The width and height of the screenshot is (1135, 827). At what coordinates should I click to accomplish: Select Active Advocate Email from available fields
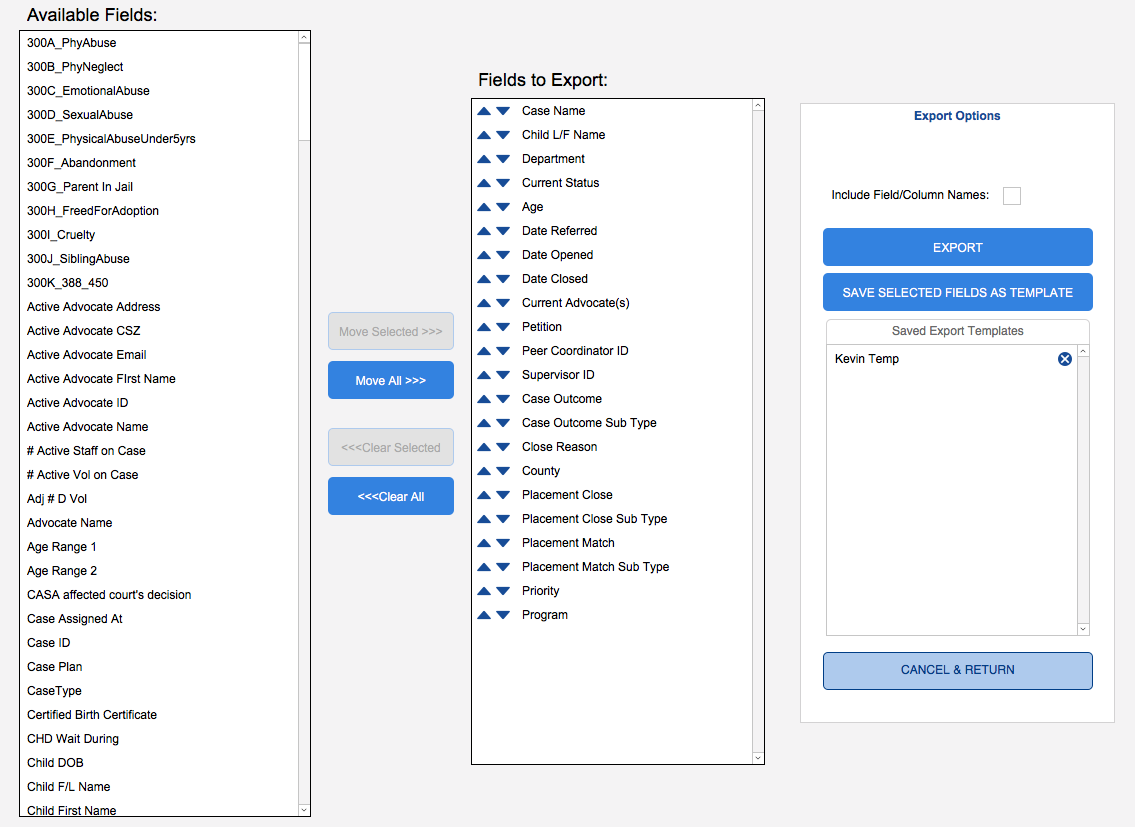87,355
